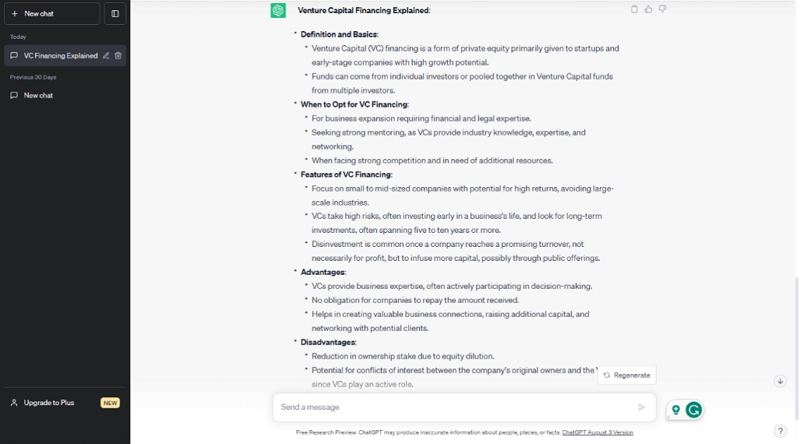Click the thumbs down feedback icon

coord(662,9)
